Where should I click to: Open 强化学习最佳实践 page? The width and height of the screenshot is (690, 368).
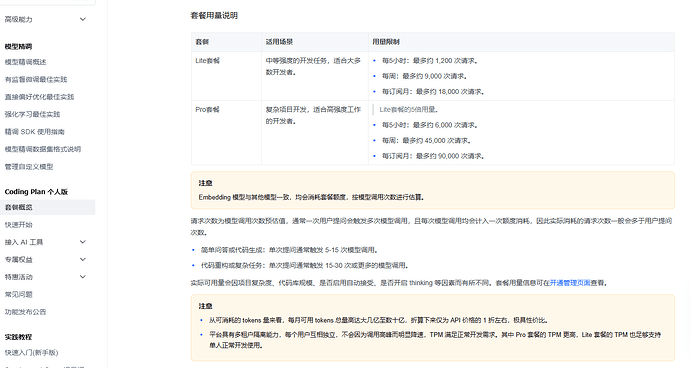pyautogui.click(x=33, y=114)
